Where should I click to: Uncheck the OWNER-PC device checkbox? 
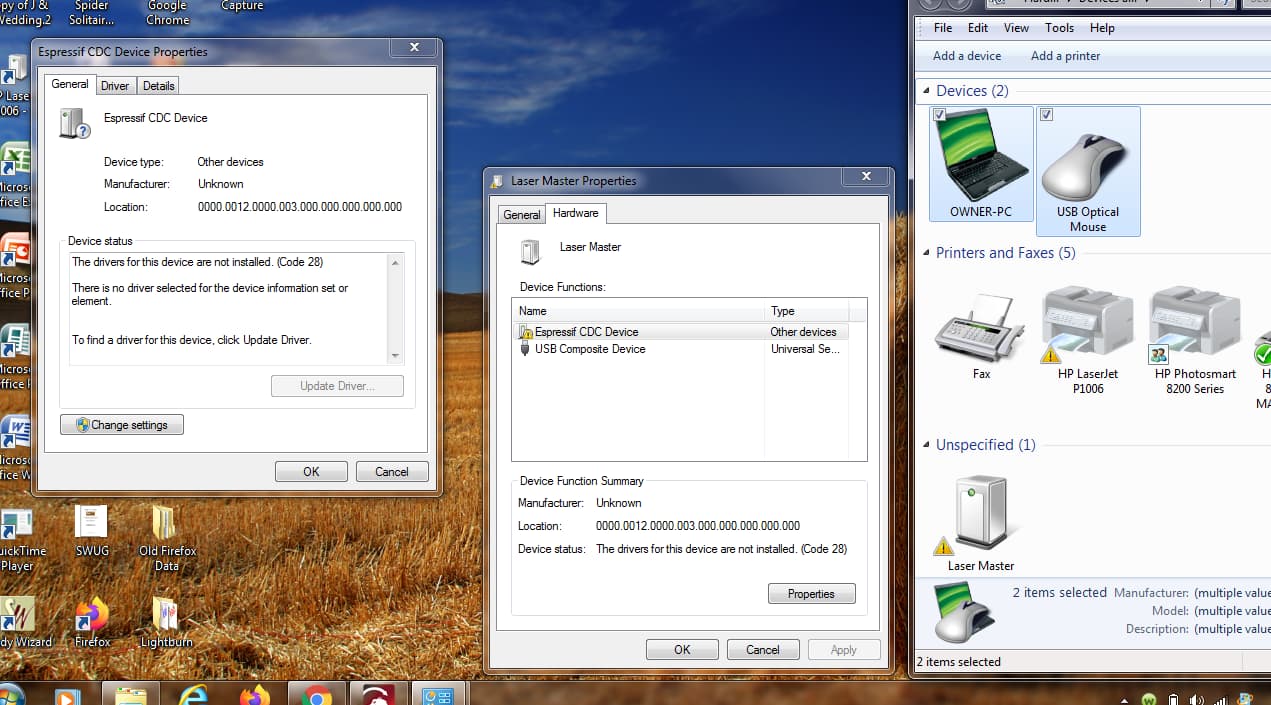click(939, 115)
